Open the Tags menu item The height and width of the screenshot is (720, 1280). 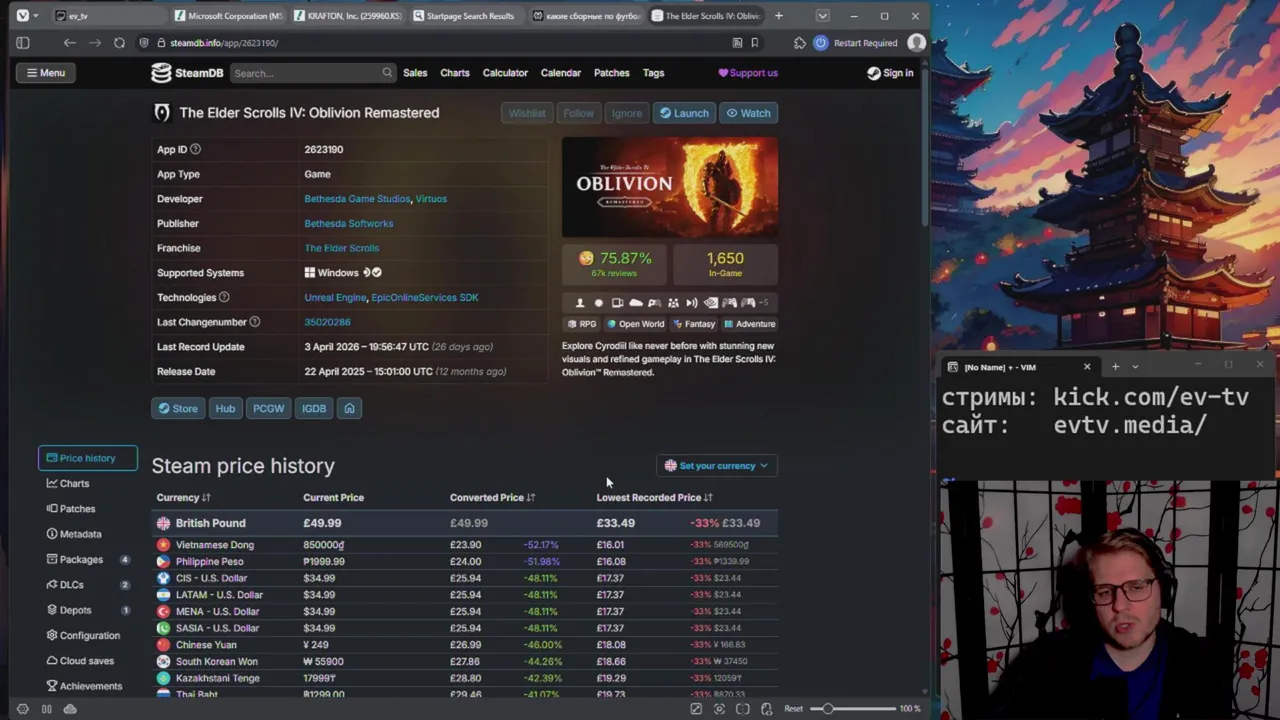pos(654,73)
